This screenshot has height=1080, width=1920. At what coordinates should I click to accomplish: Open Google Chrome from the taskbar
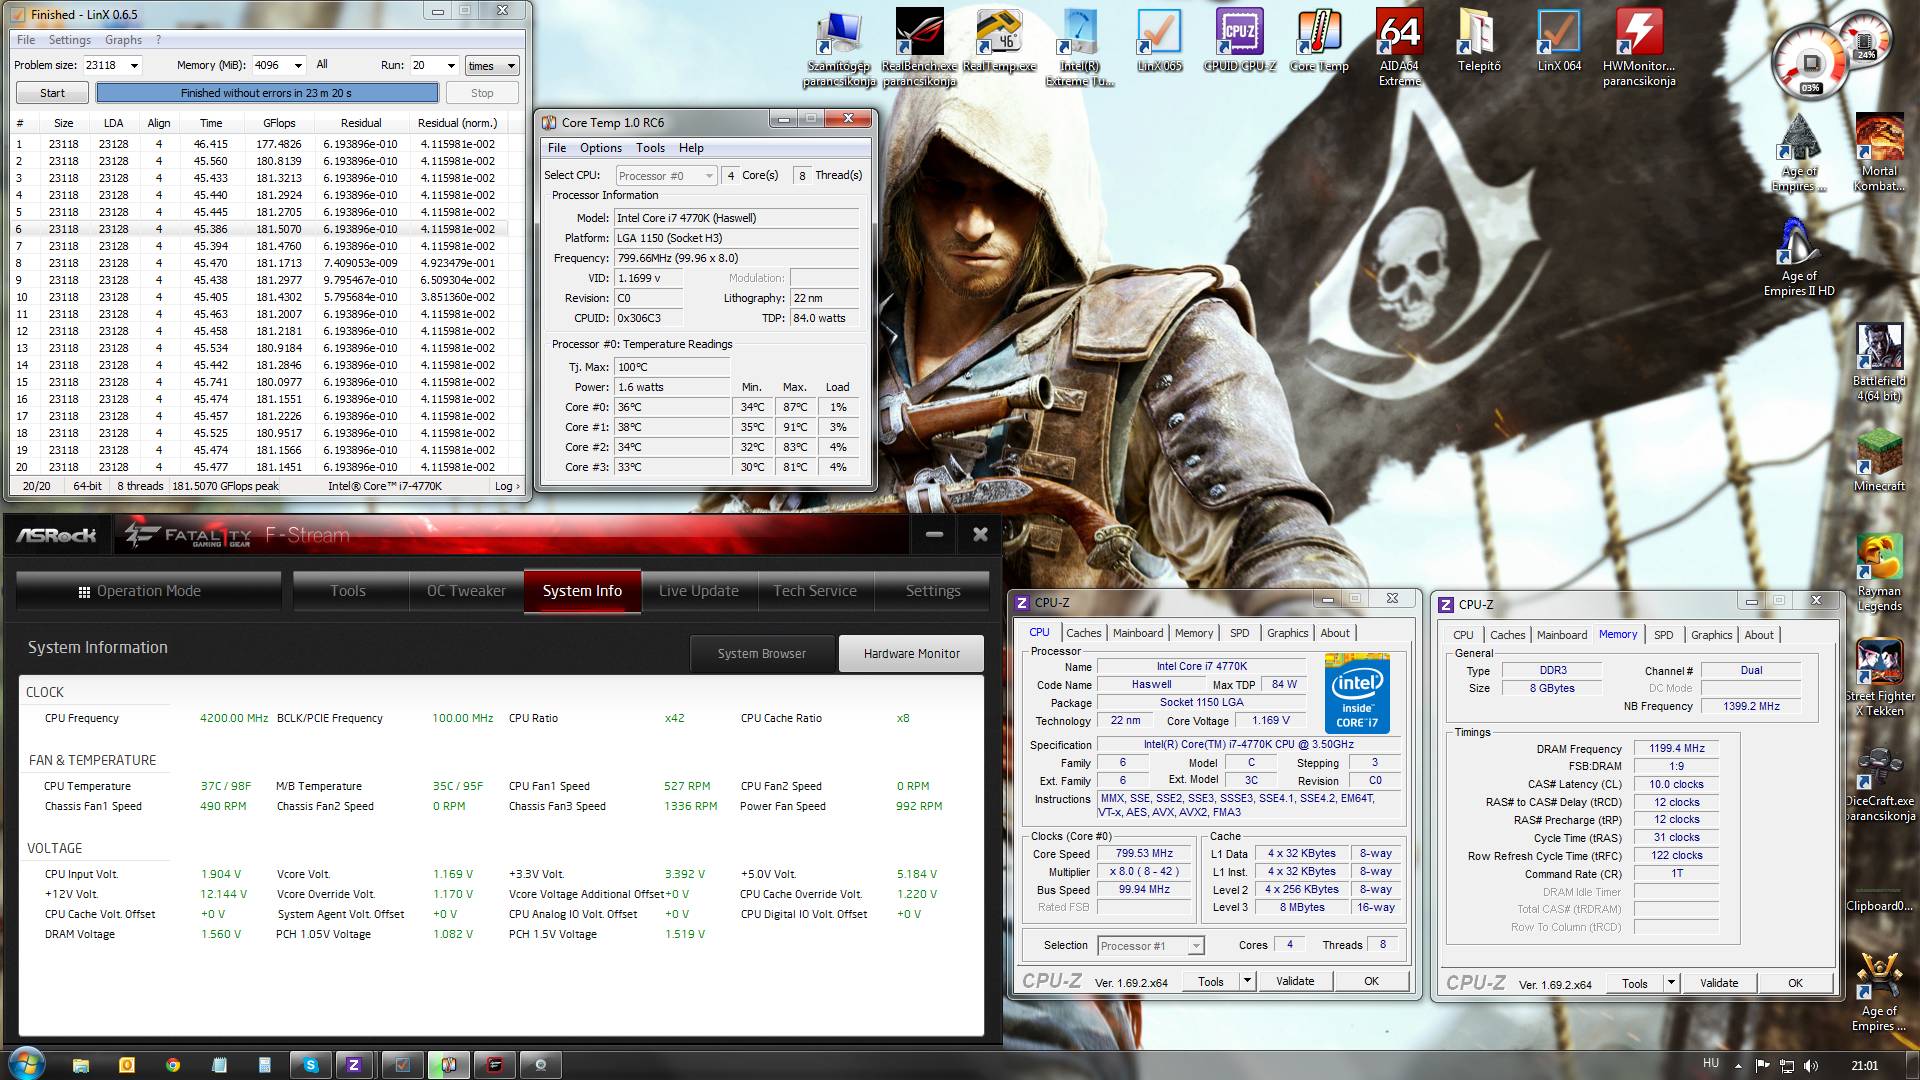(x=173, y=1065)
